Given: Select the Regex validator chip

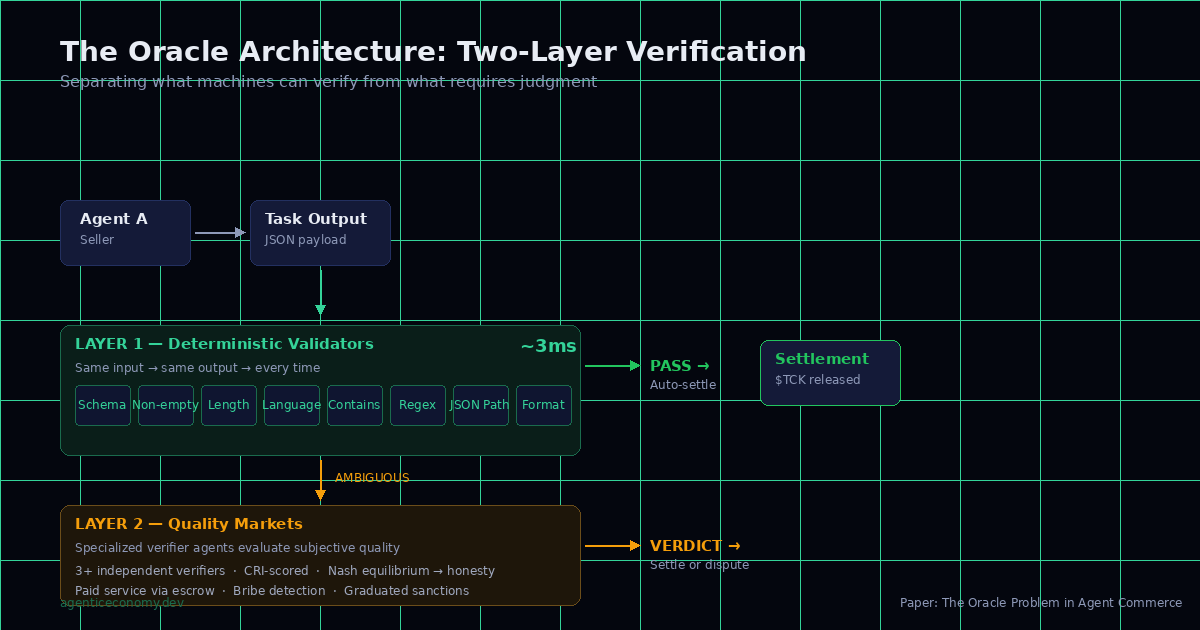Looking at the screenshot, I should pyautogui.click(x=417, y=405).
